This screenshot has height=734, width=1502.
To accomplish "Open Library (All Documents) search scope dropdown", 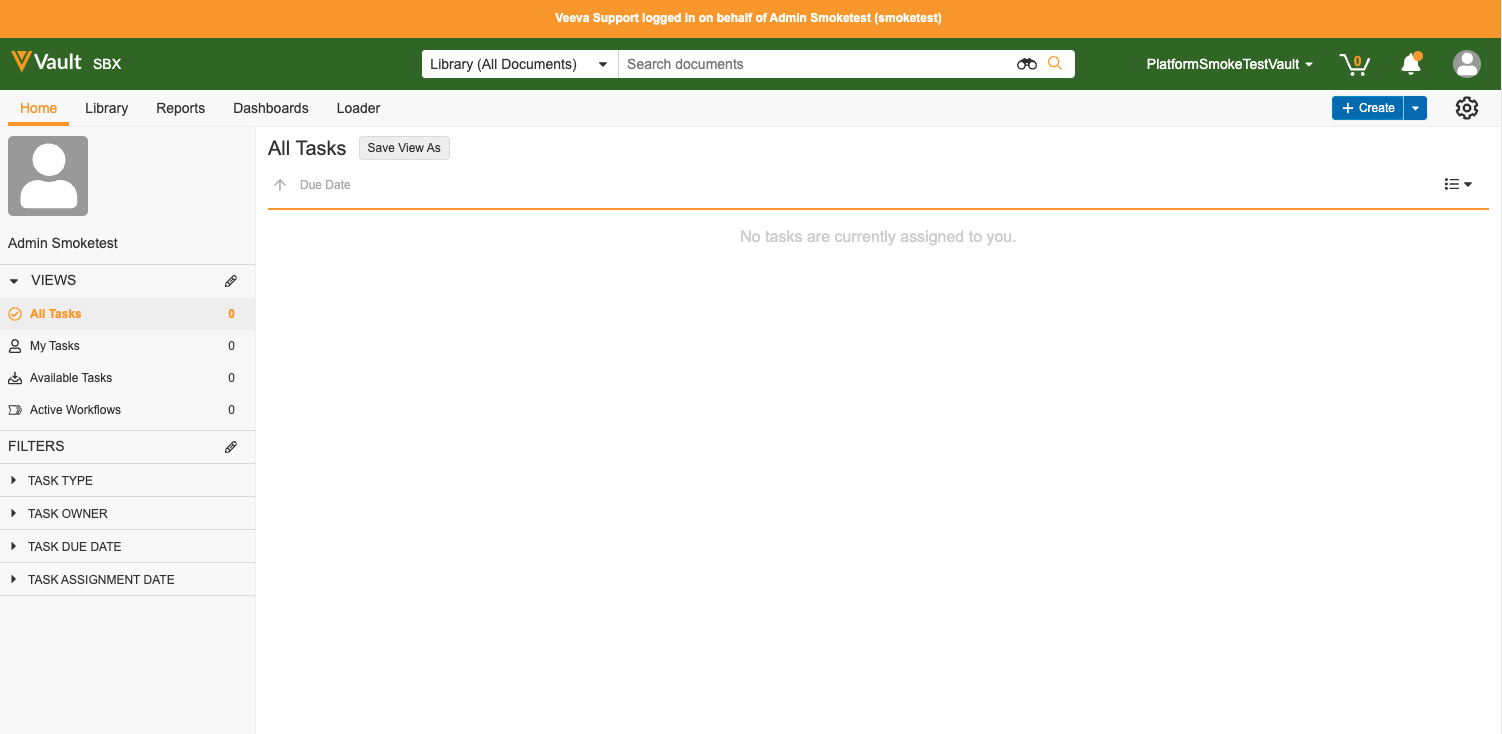I will tap(520, 64).
